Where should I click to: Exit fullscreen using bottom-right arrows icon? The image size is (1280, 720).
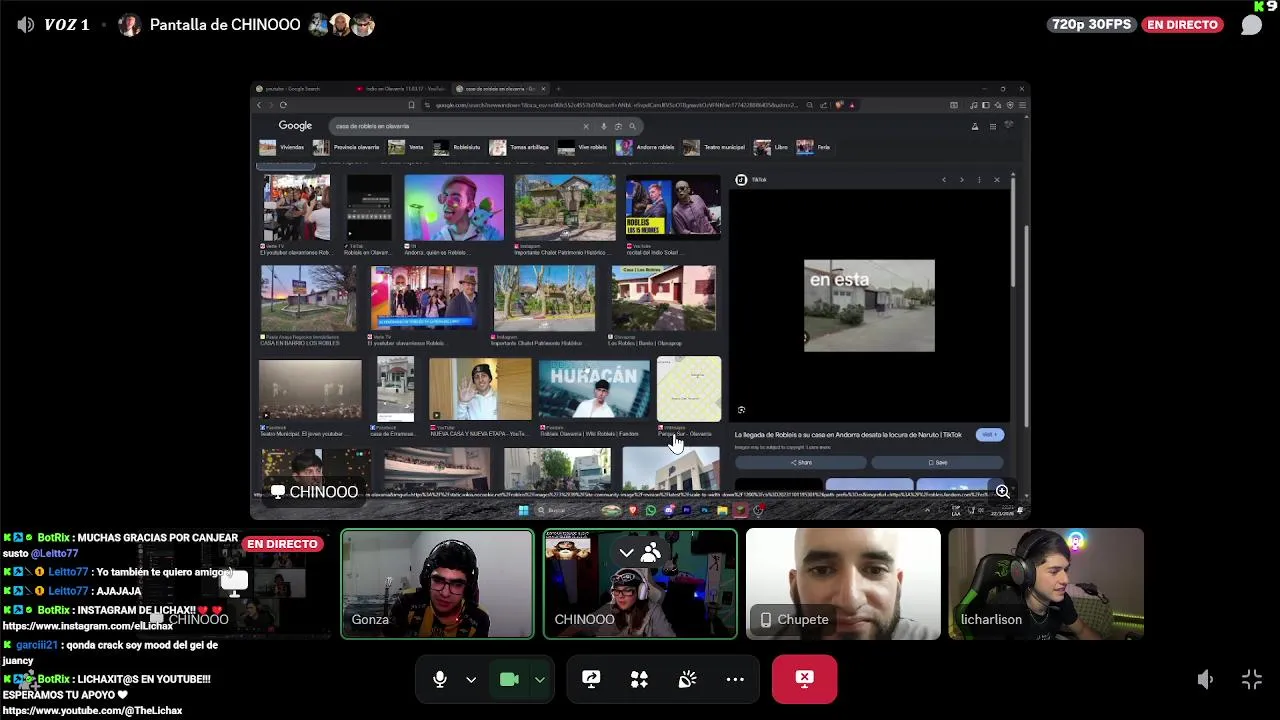click(1252, 680)
